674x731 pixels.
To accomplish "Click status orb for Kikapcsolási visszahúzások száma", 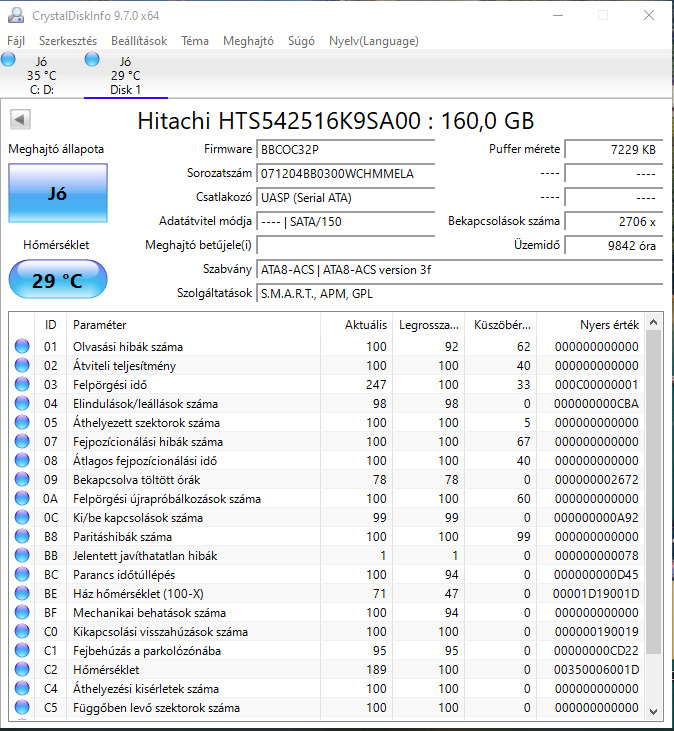I will [22, 632].
